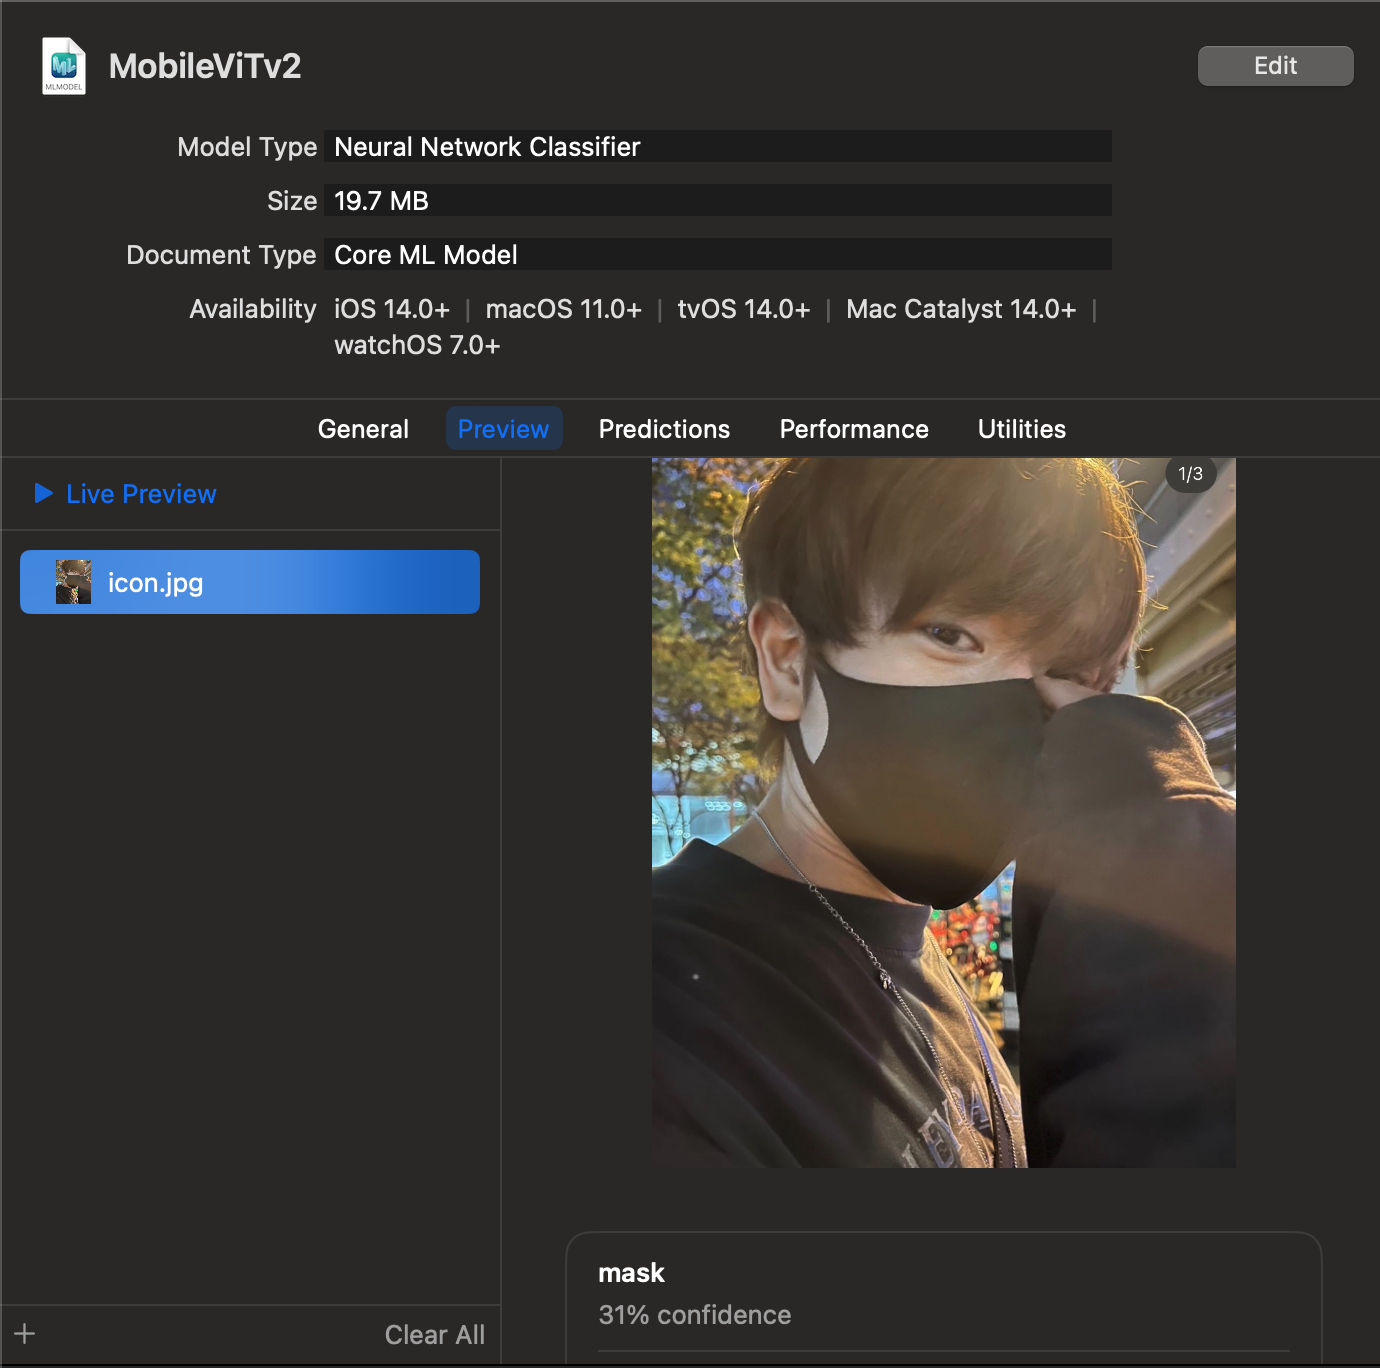The width and height of the screenshot is (1380, 1368).
Task: Select the Preview tab
Action: [x=503, y=429]
